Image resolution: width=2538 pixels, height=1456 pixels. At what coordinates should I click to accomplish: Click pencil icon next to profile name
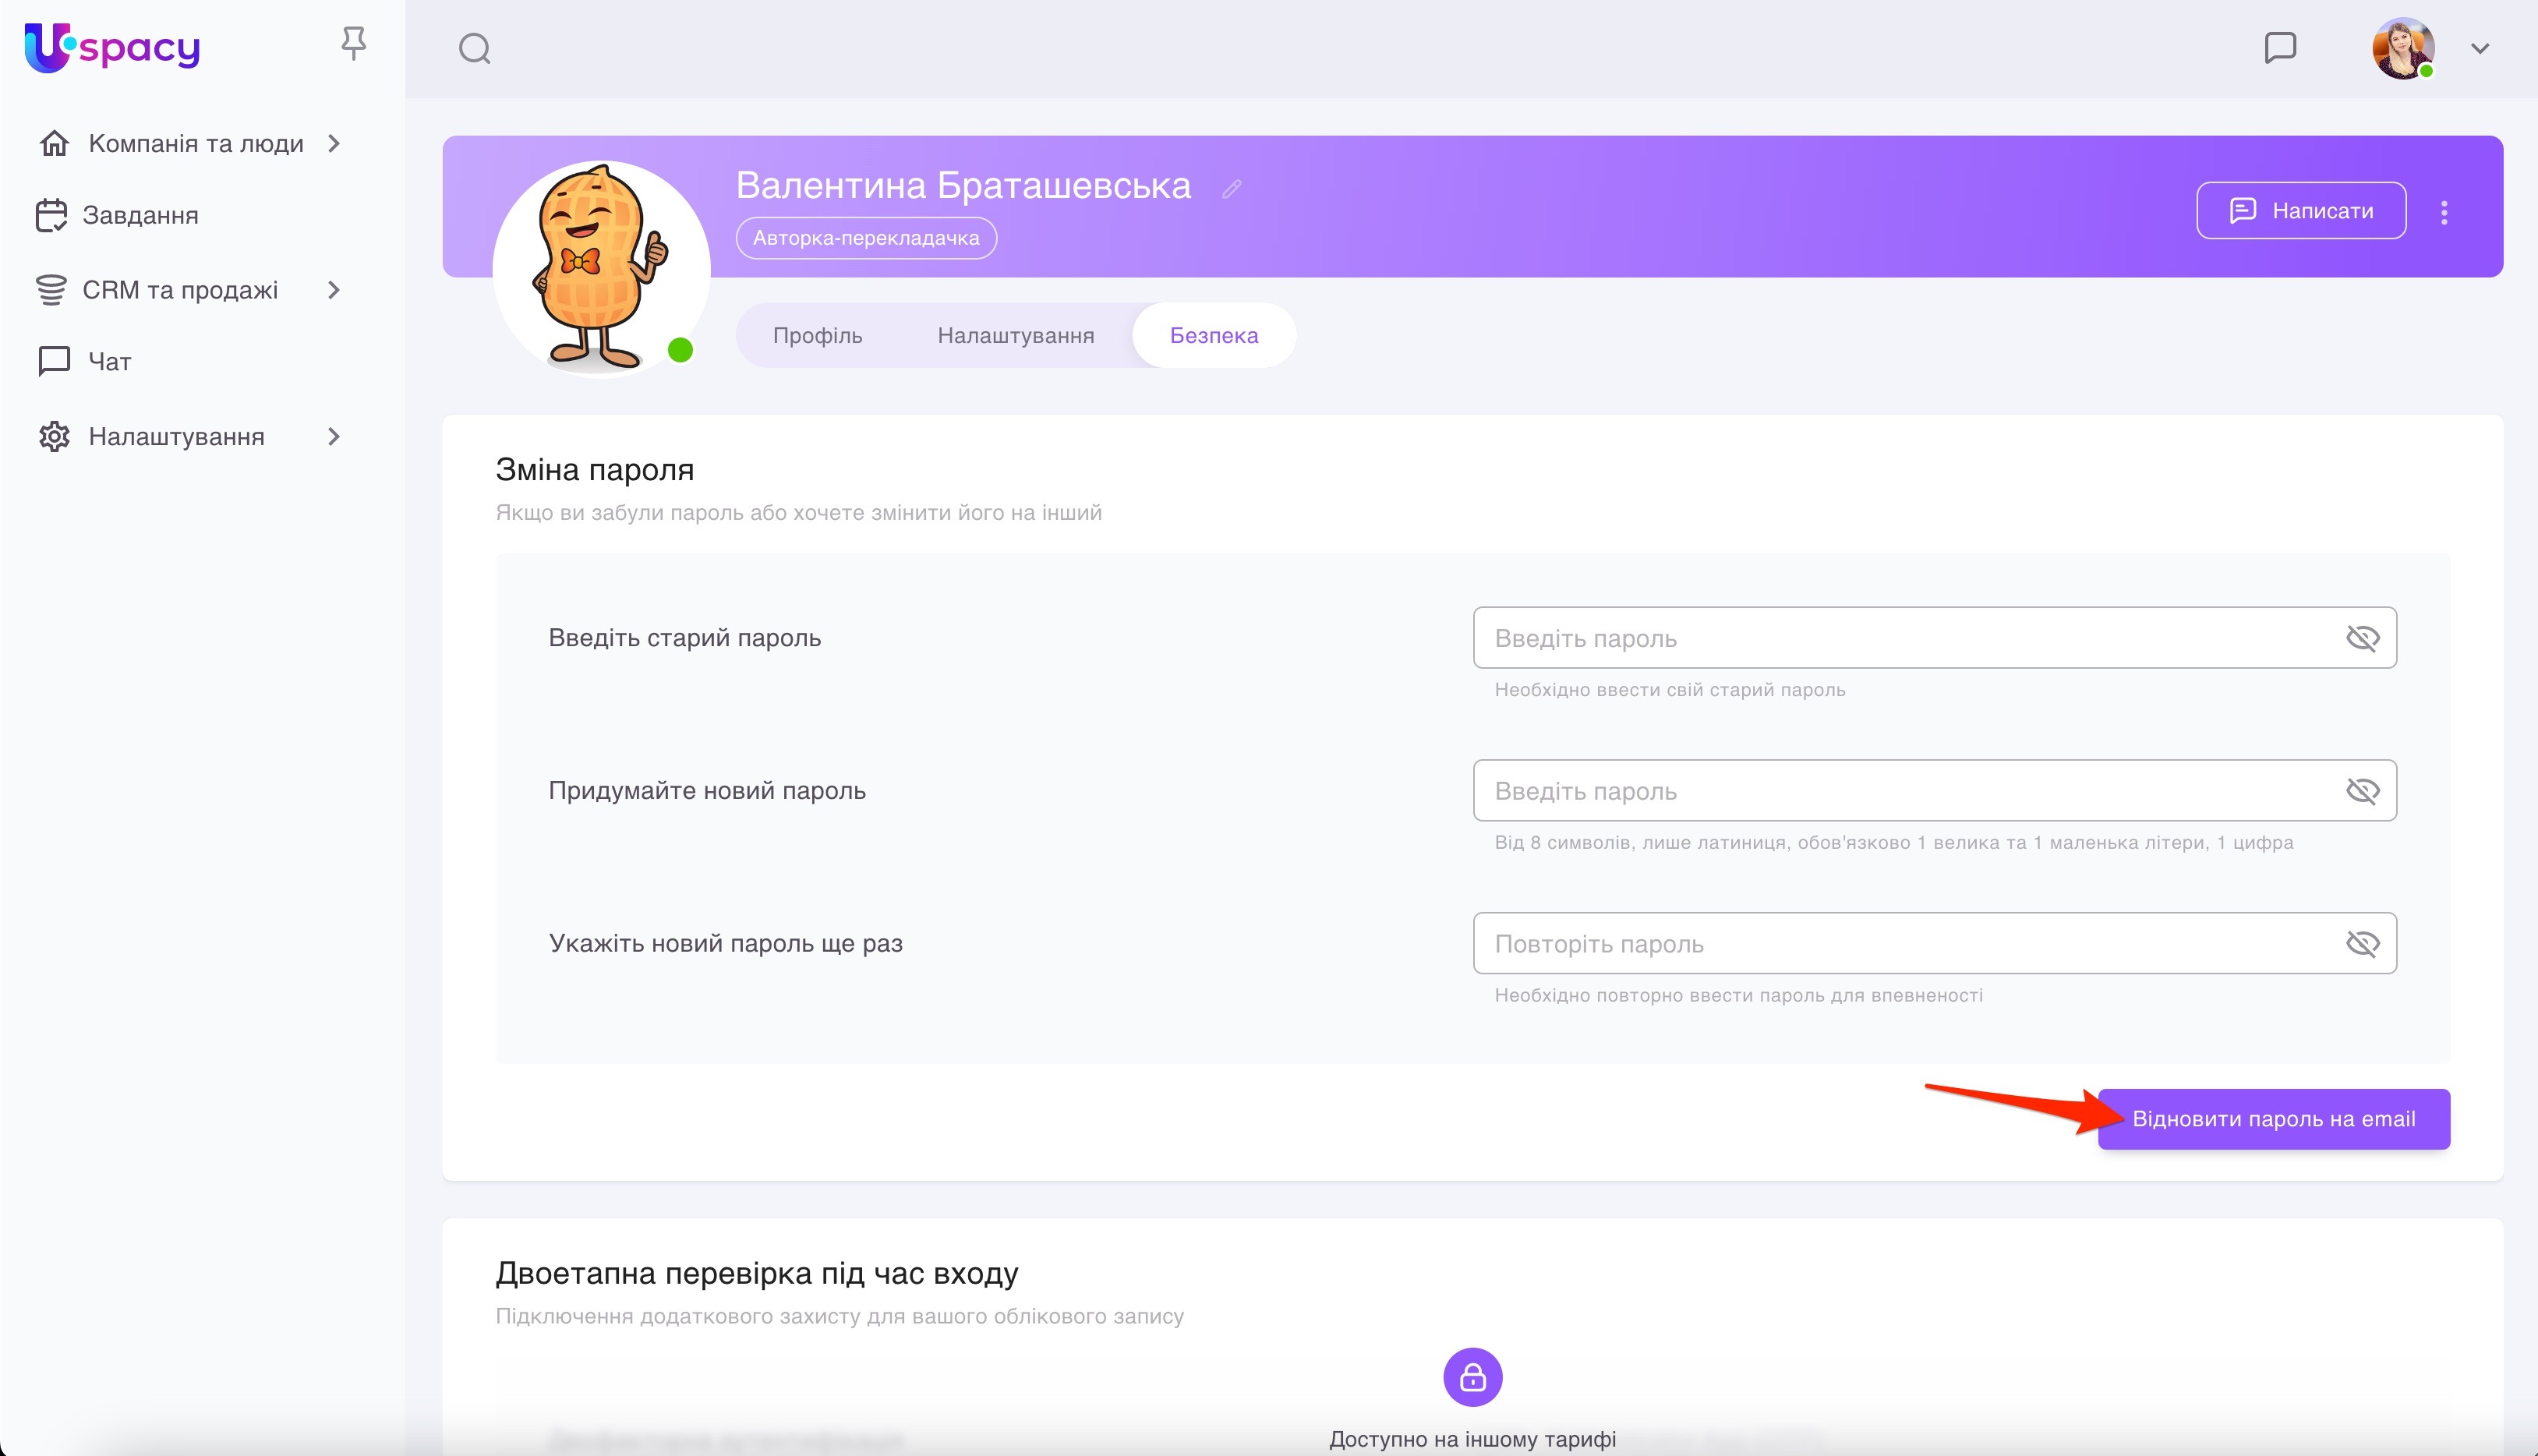[x=1231, y=188]
